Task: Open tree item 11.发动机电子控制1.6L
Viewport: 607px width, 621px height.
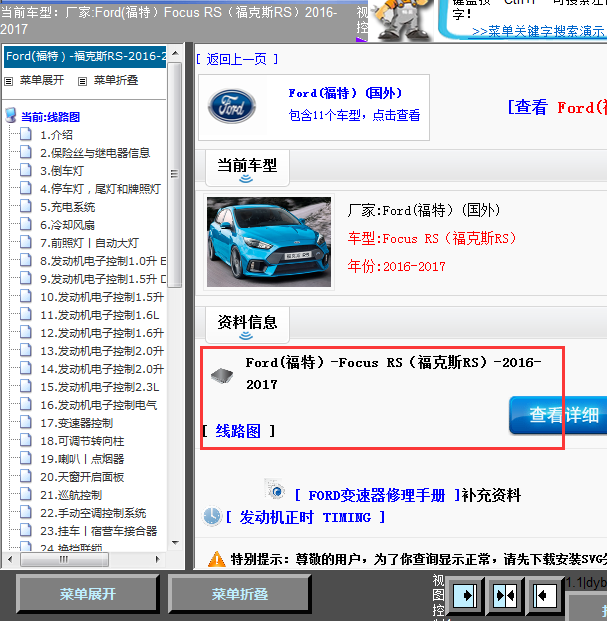Action: click(x=100, y=315)
